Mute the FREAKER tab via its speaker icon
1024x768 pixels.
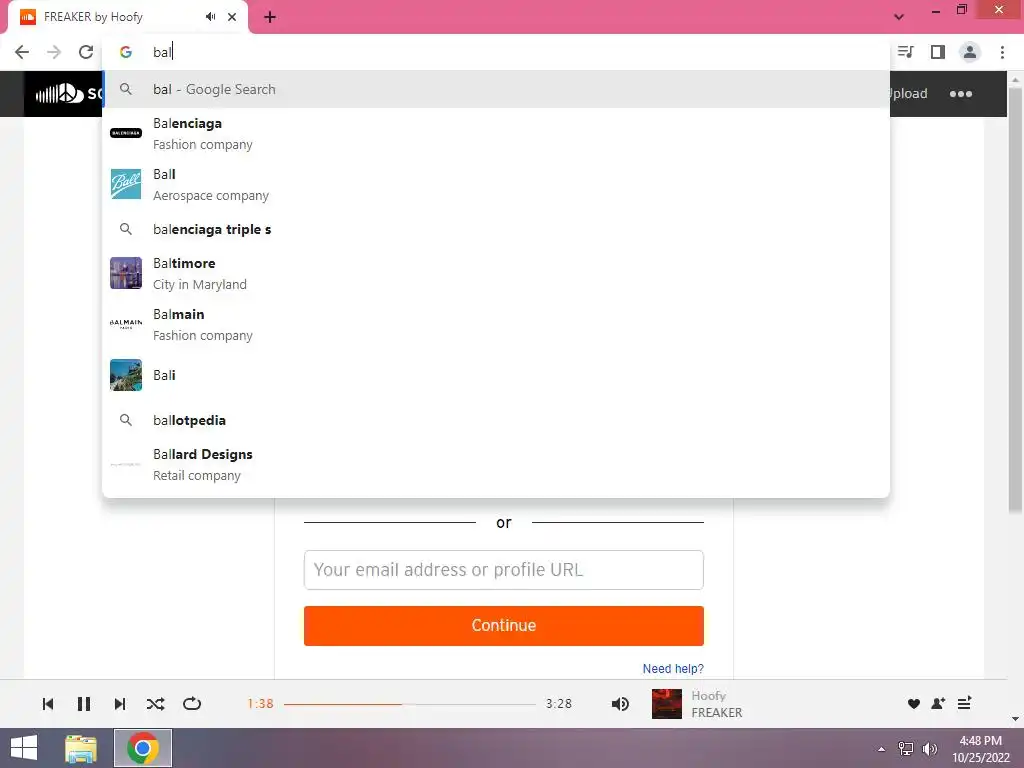pos(210,17)
